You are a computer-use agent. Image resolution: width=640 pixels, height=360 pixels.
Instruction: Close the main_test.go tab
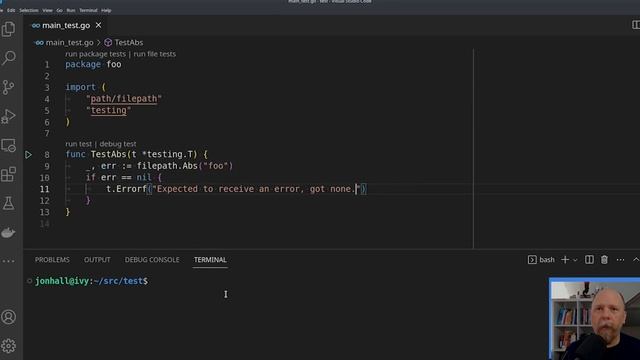[98, 25]
